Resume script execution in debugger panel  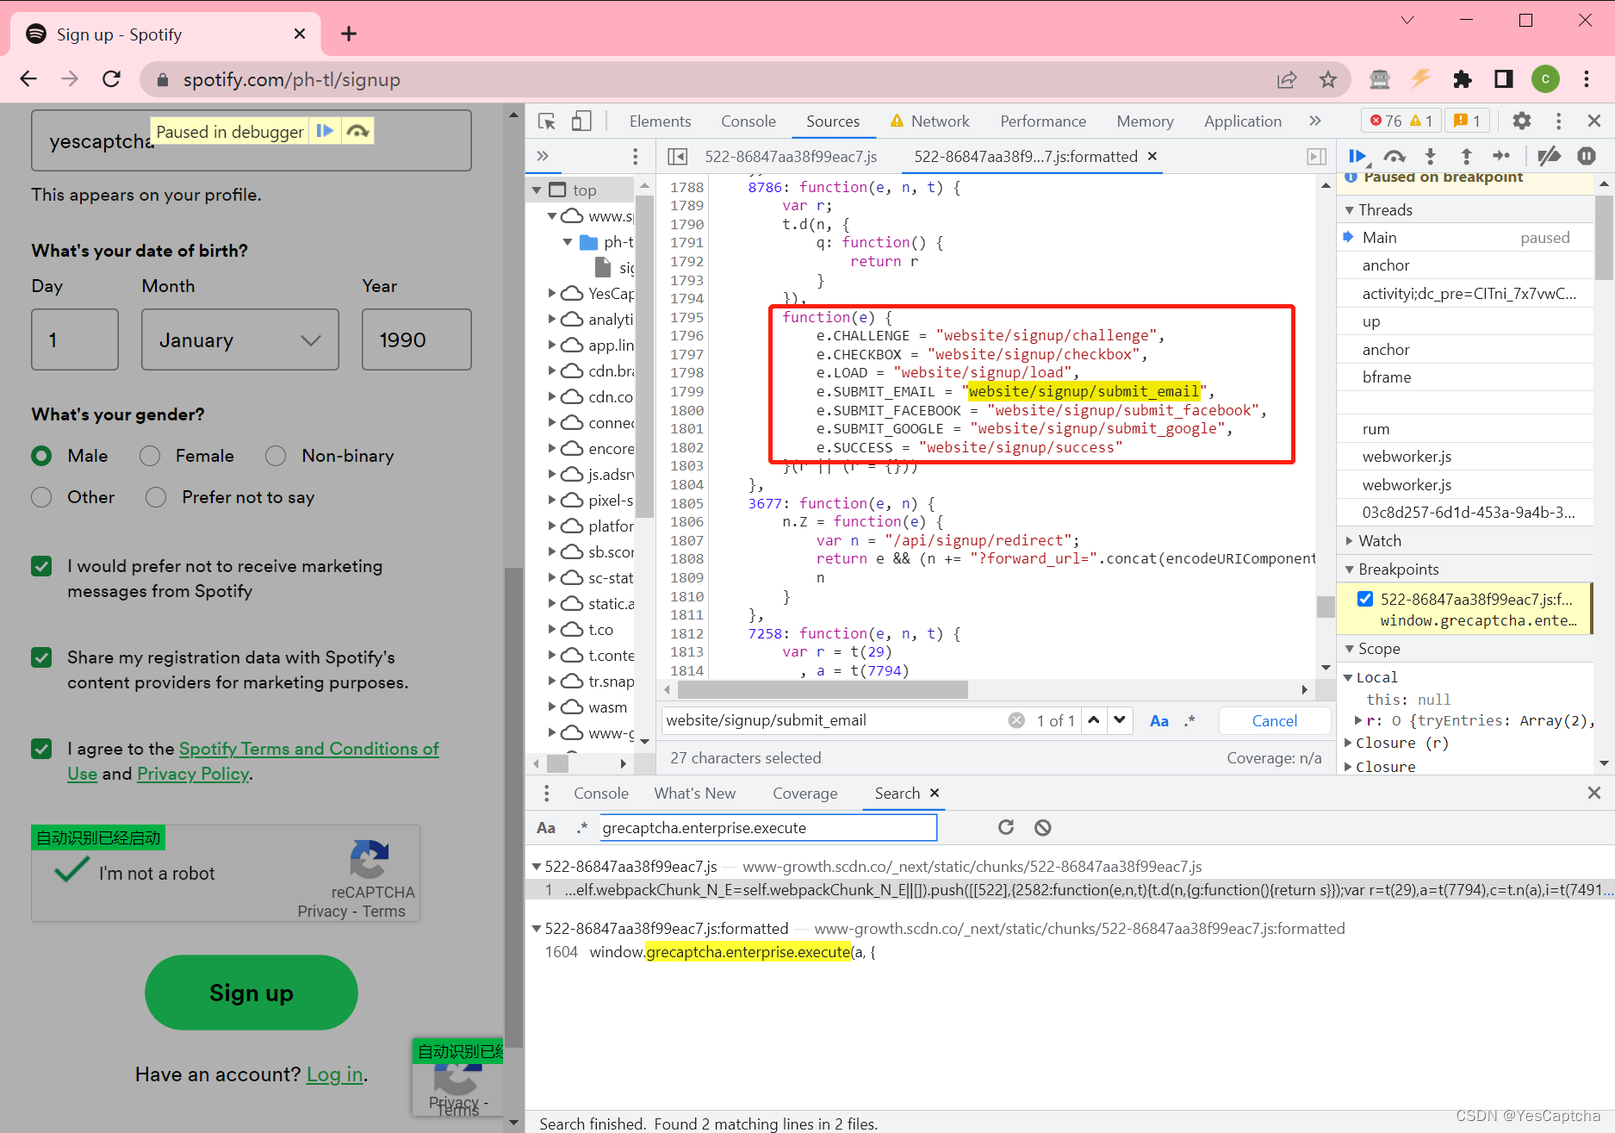(x=1358, y=156)
